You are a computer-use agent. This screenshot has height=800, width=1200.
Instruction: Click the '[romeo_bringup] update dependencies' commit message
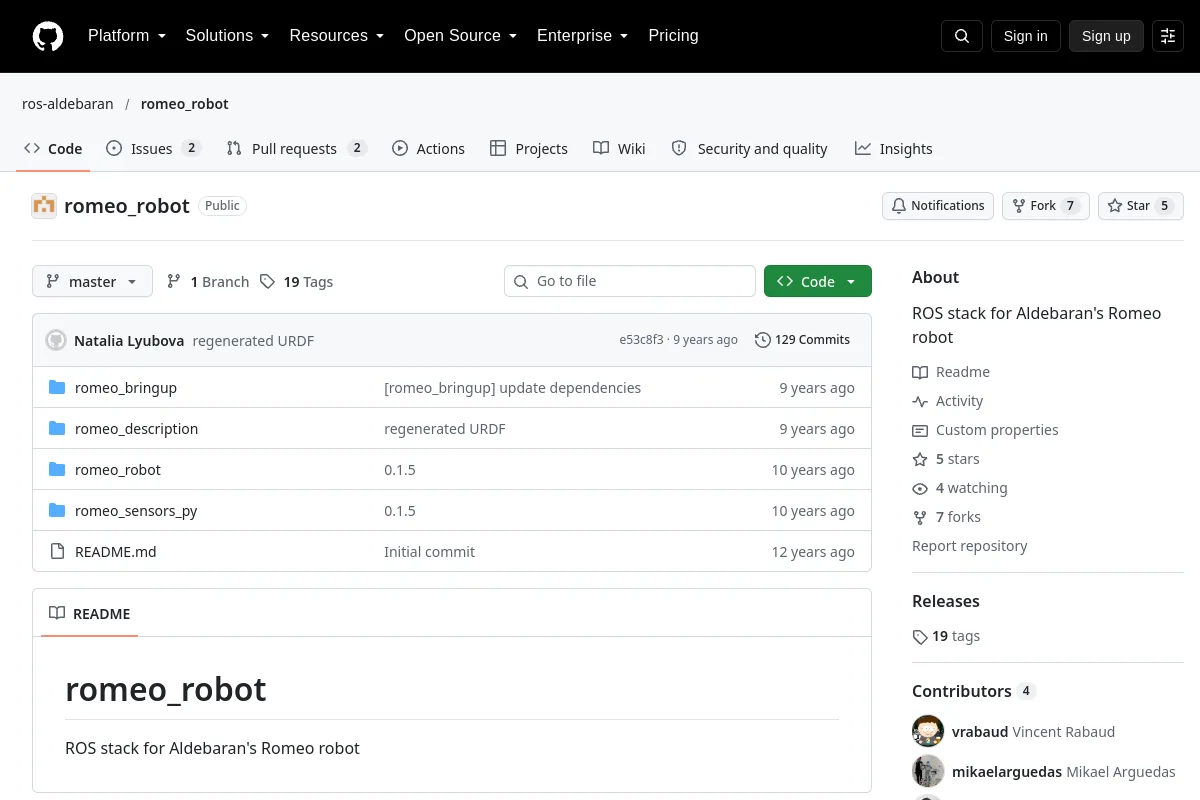point(513,388)
